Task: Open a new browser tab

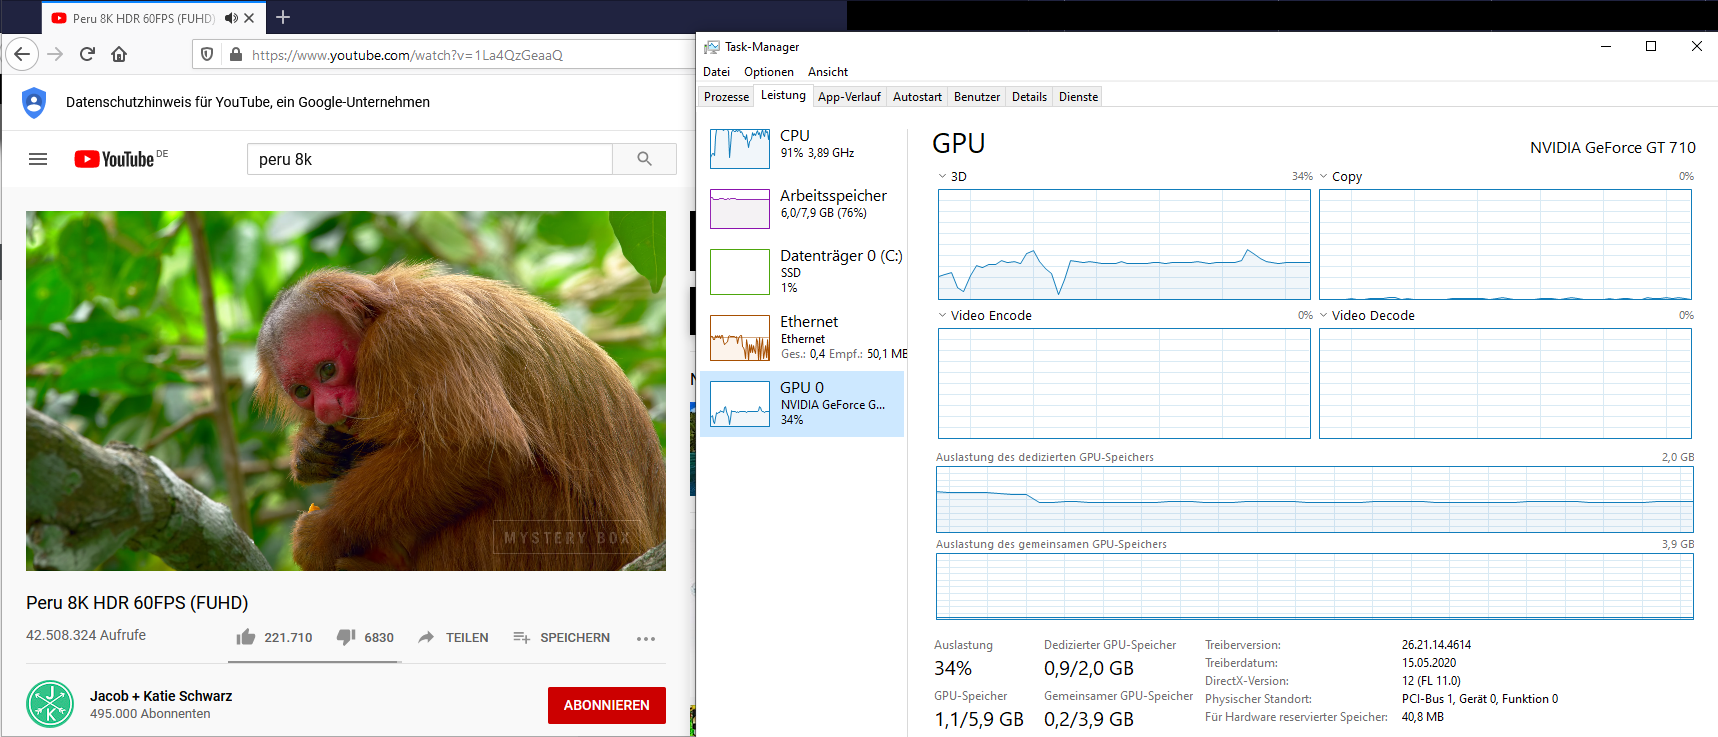Action: pyautogui.click(x=283, y=17)
